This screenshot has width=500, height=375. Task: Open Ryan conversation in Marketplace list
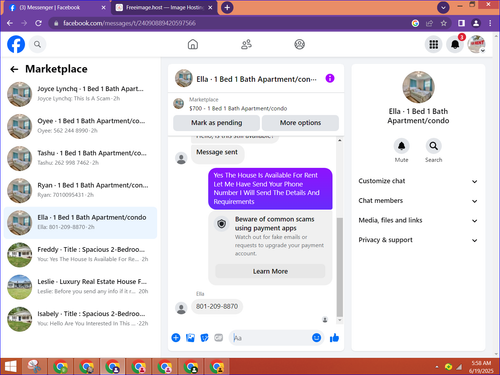click(80, 190)
